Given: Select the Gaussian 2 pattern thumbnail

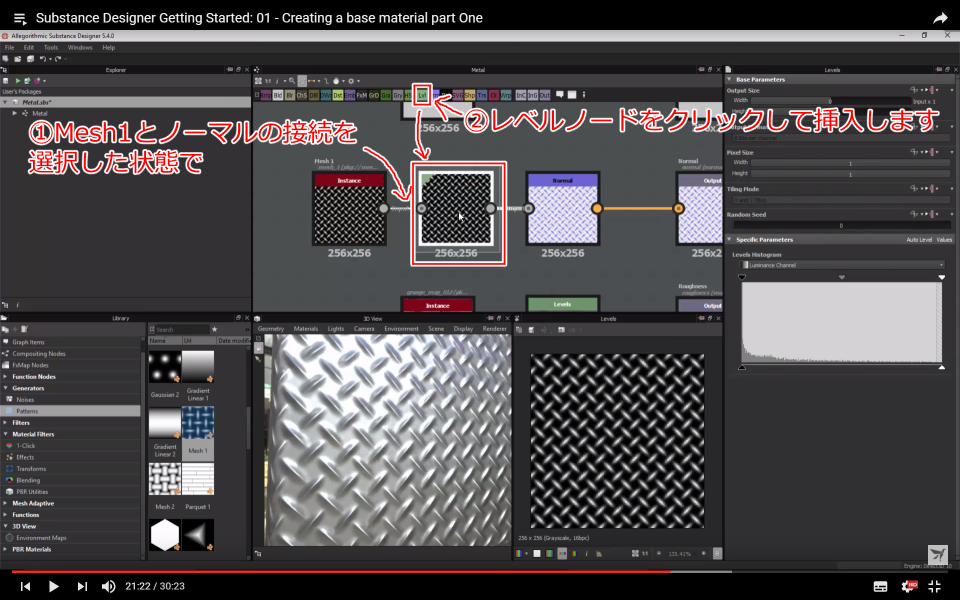Looking at the screenshot, I should (165, 366).
